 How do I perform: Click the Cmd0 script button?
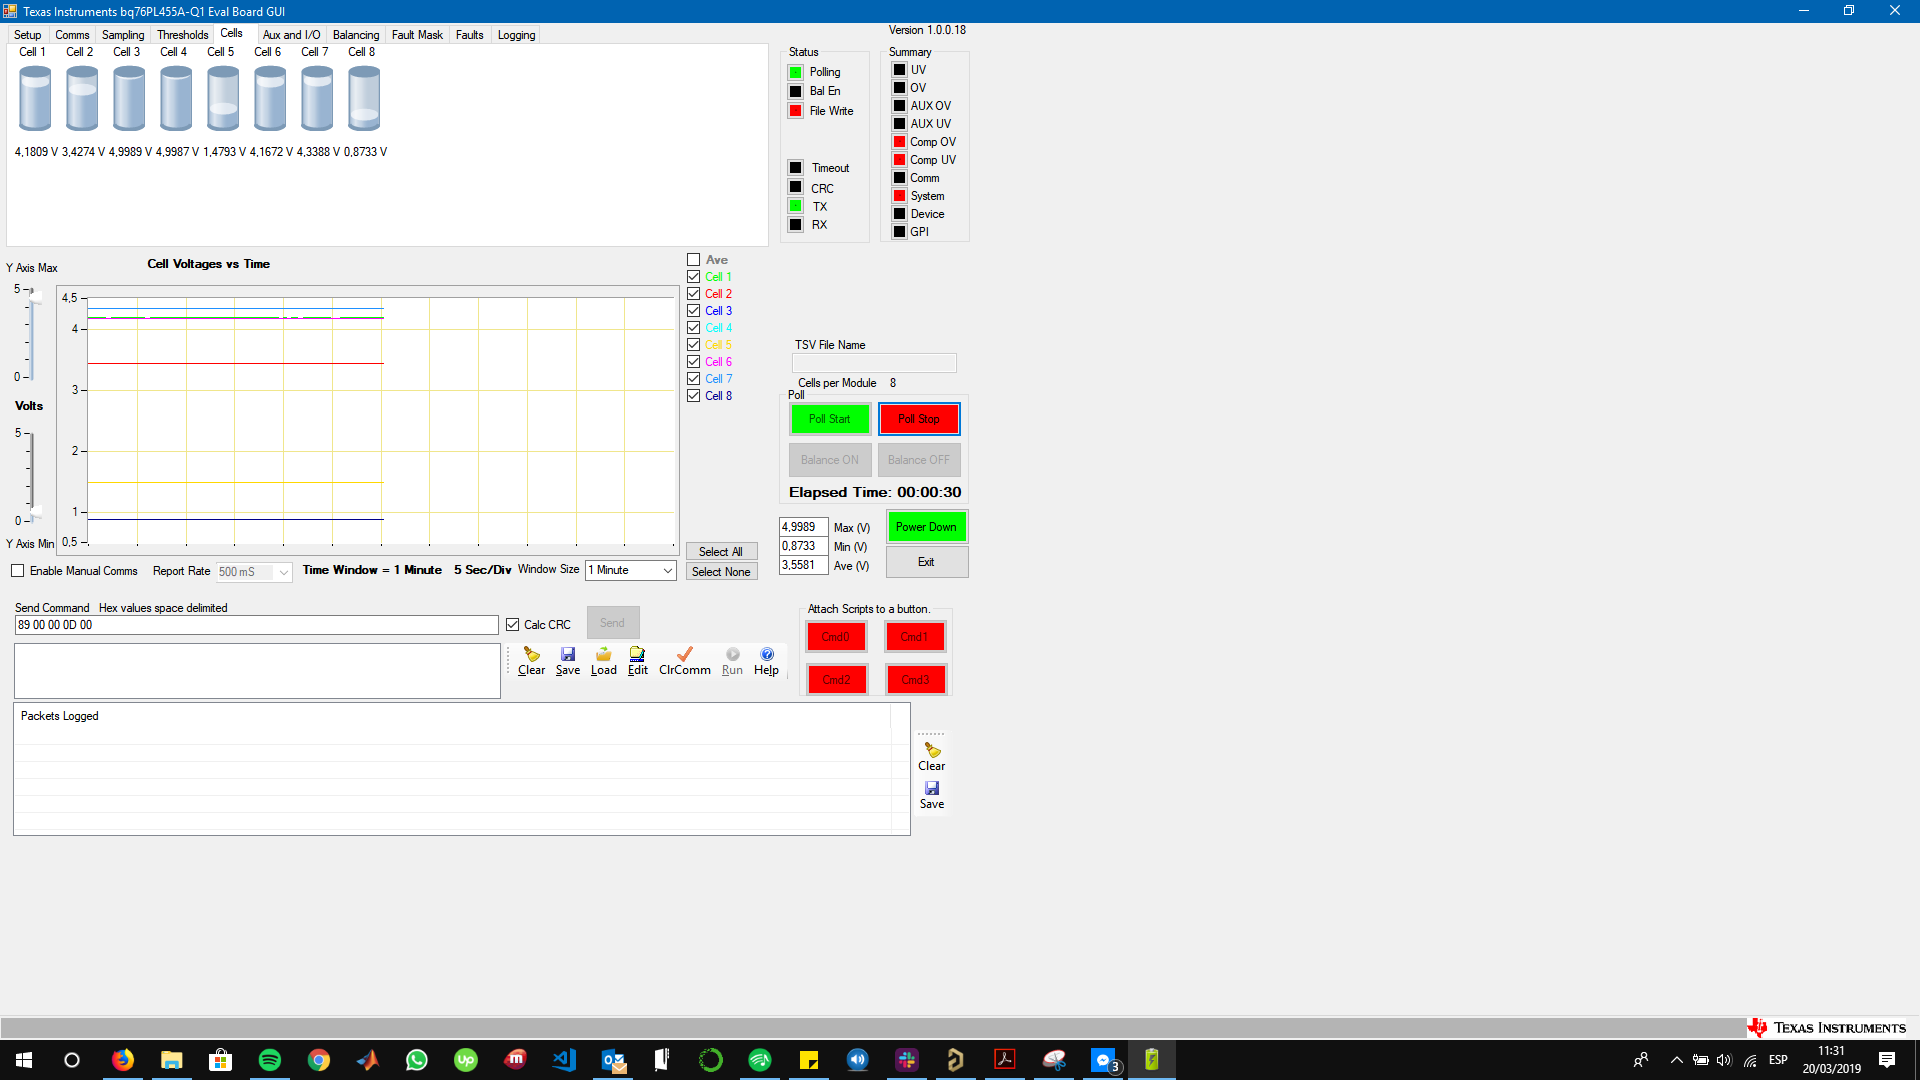tap(836, 637)
